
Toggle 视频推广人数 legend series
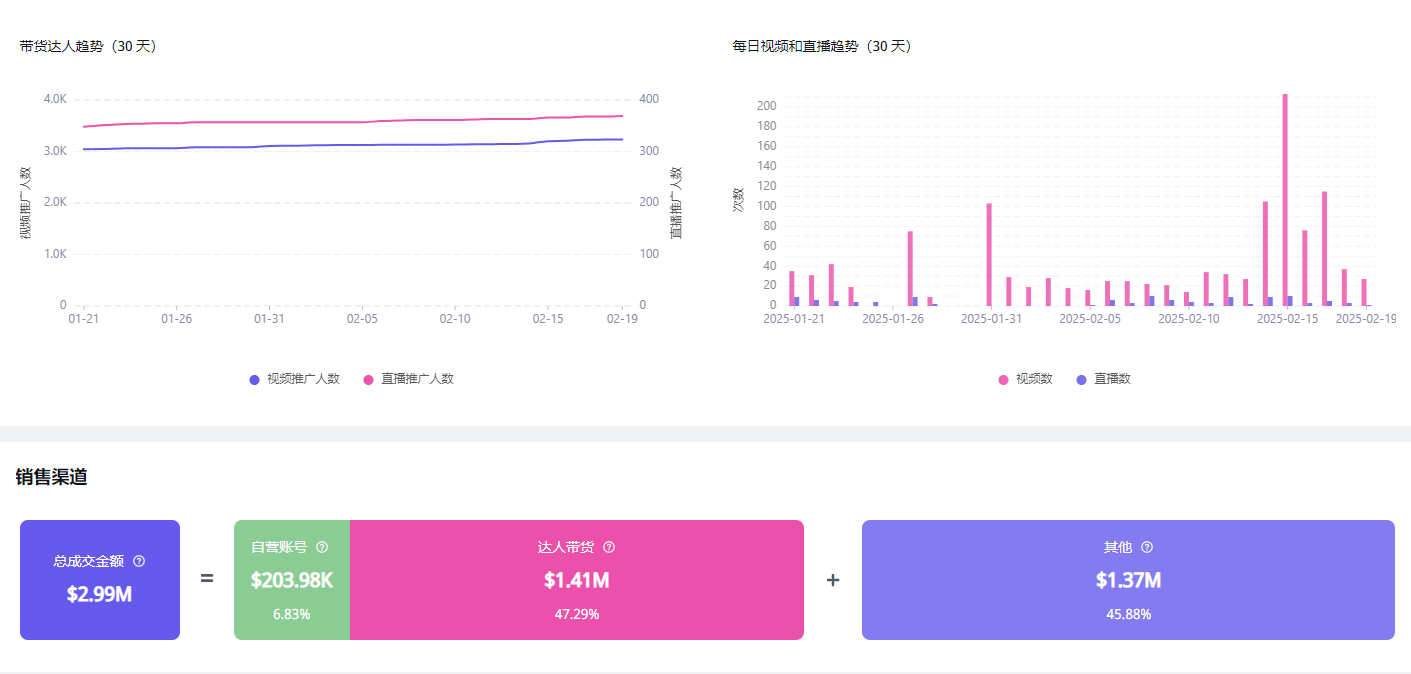(x=295, y=379)
